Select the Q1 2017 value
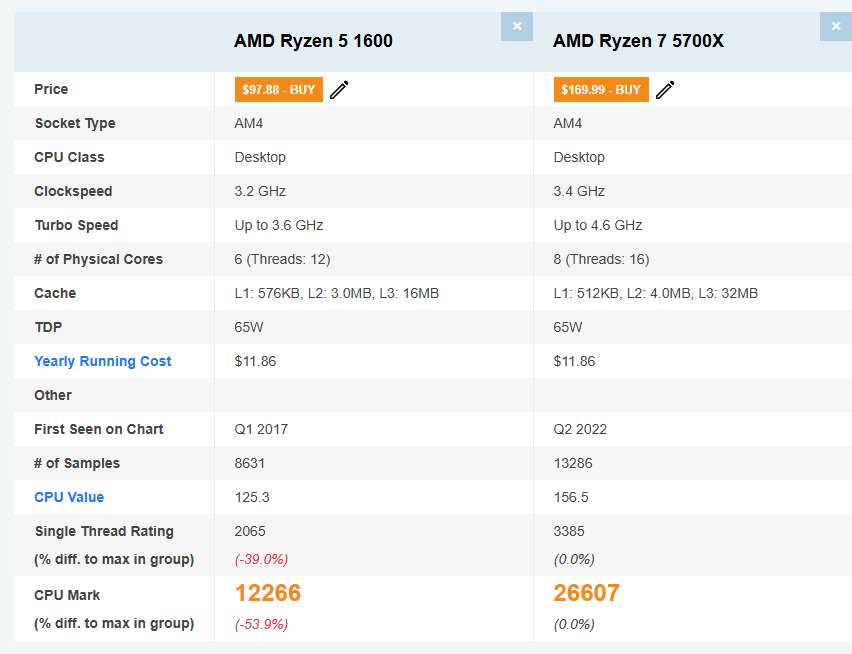852x654 pixels. click(261, 429)
